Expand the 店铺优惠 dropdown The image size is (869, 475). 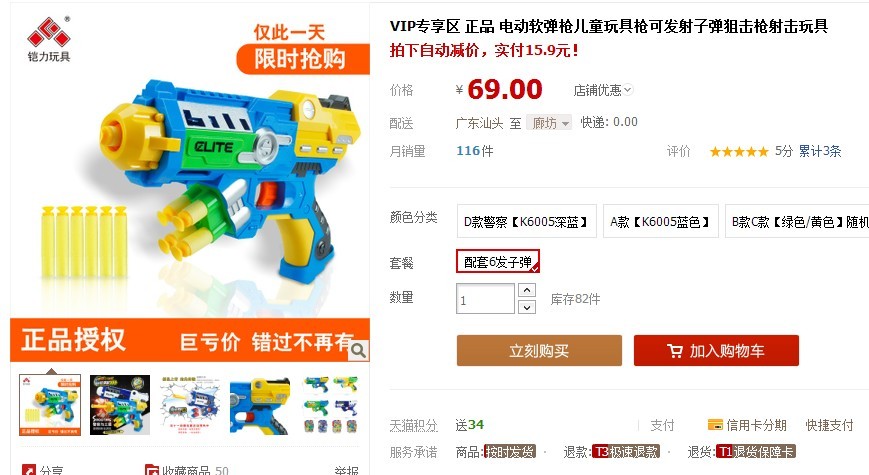(x=603, y=90)
